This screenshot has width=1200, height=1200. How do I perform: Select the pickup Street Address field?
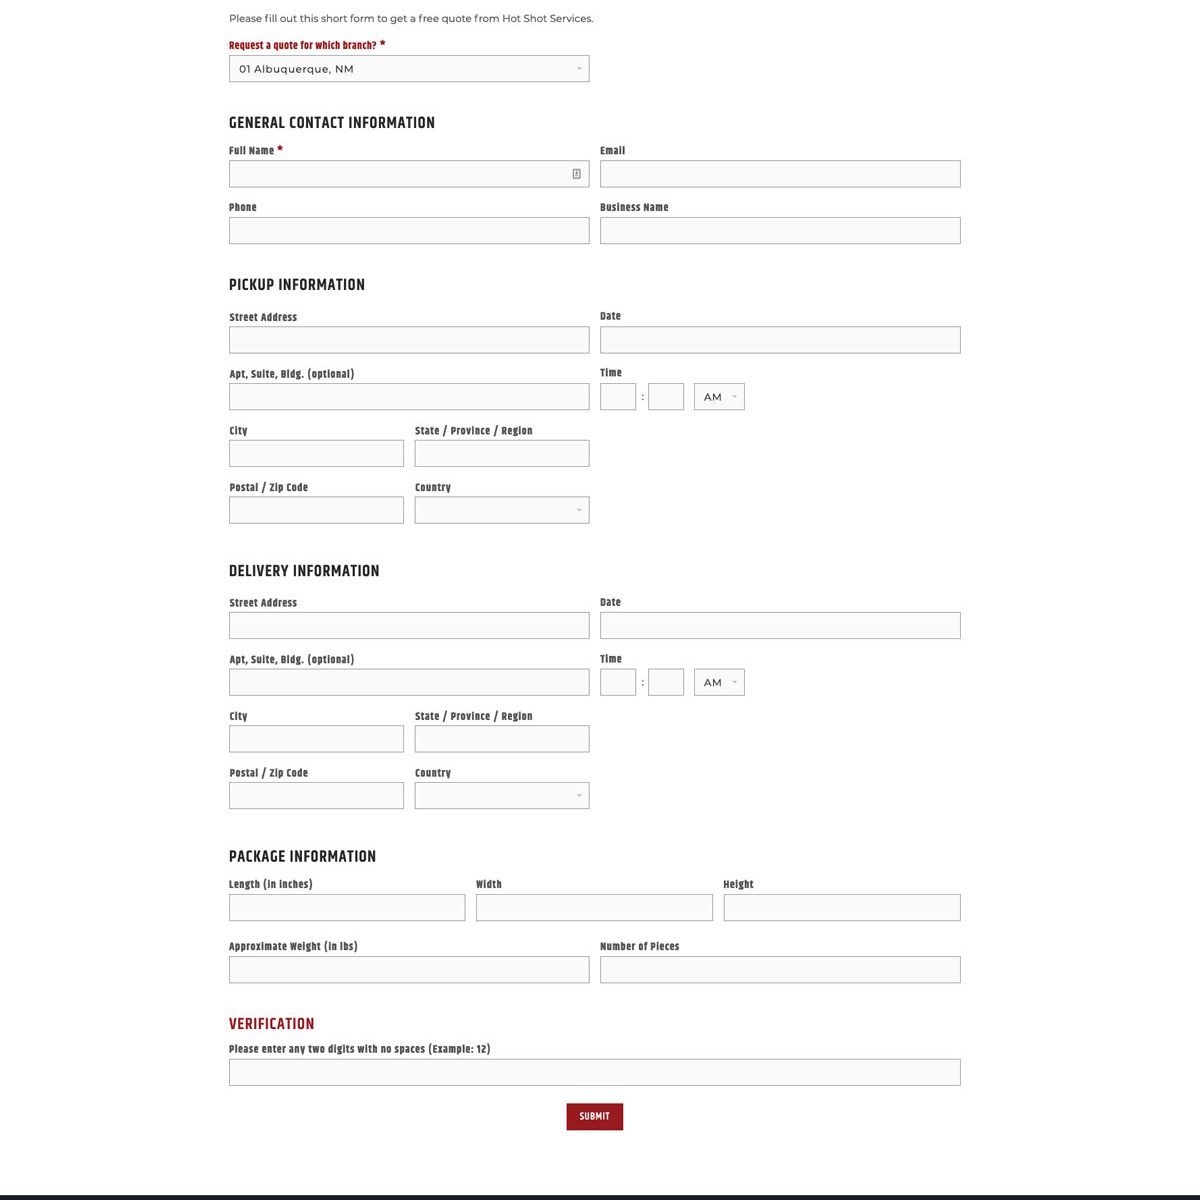409,339
